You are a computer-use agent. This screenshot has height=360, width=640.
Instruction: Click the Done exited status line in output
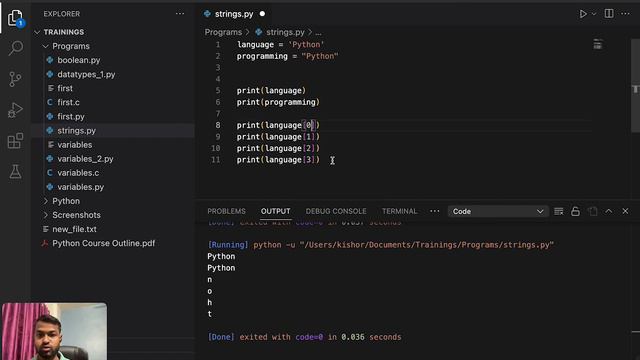point(304,337)
